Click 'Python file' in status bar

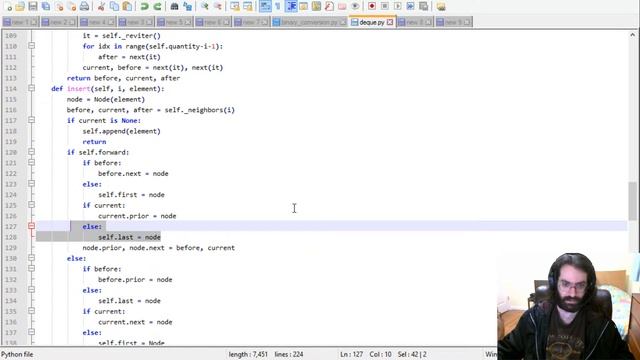click(17, 354)
